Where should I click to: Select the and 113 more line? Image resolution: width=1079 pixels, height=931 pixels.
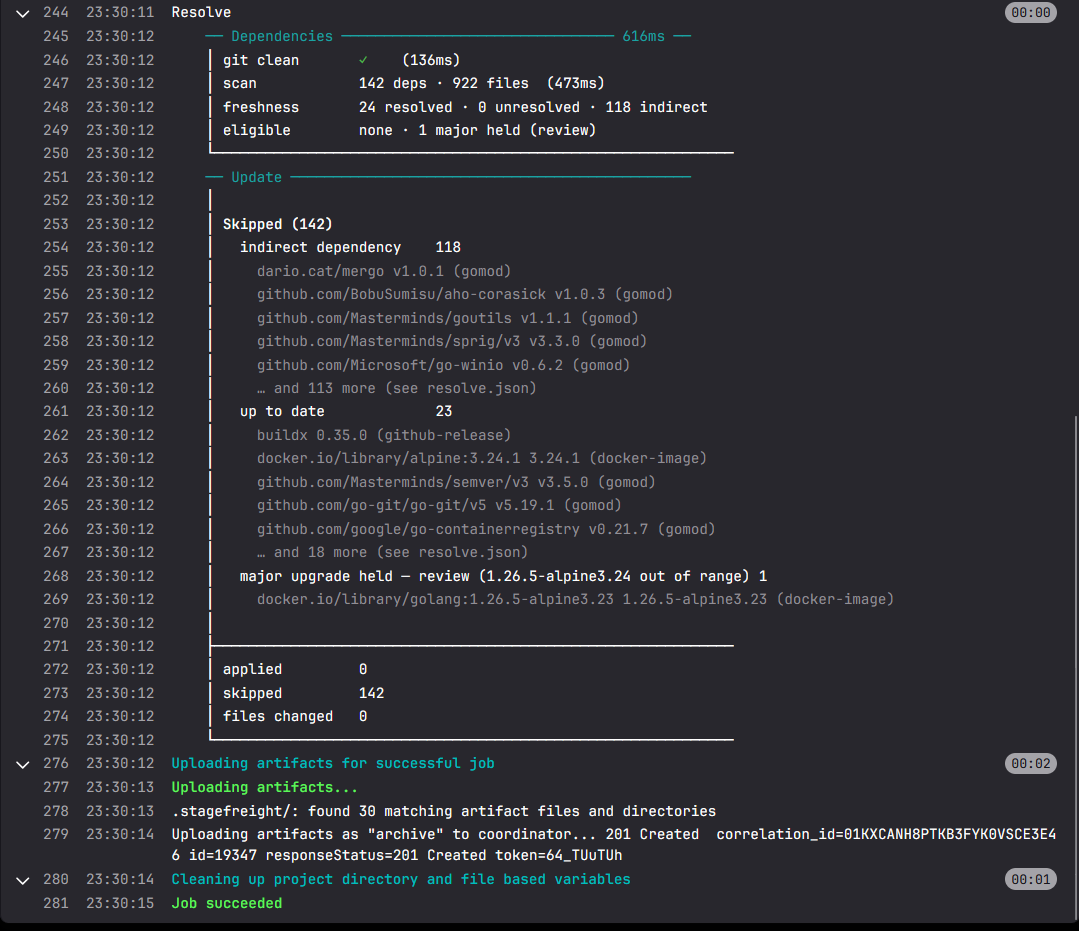(396, 388)
